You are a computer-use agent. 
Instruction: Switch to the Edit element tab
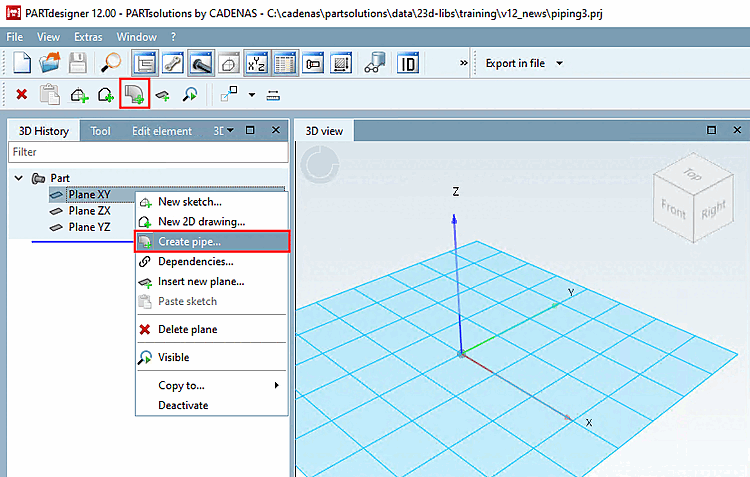pyautogui.click(x=162, y=131)
